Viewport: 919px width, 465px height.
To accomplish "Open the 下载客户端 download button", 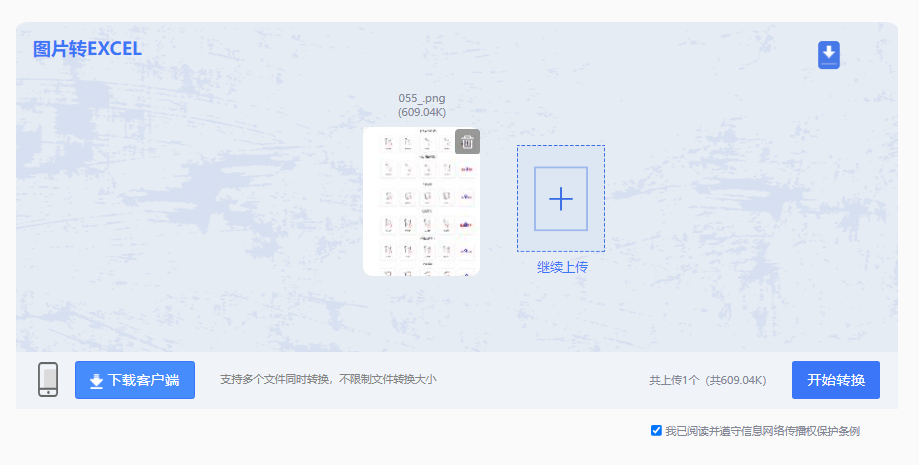I will [135, 380].
